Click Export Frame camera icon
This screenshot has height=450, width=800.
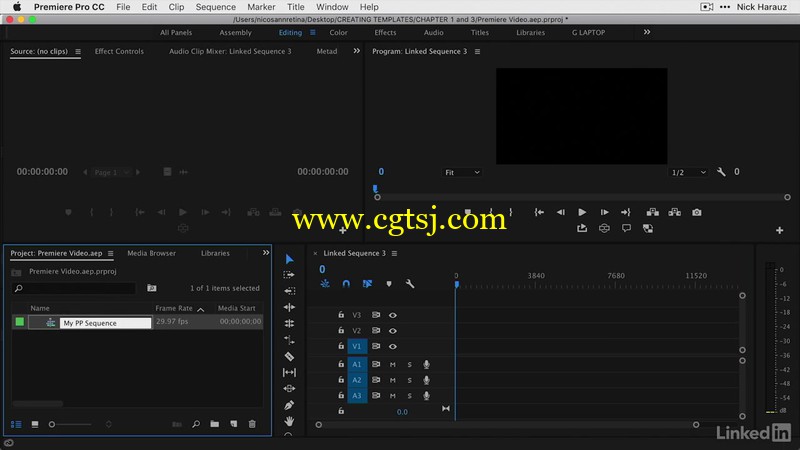coord(696,212)
